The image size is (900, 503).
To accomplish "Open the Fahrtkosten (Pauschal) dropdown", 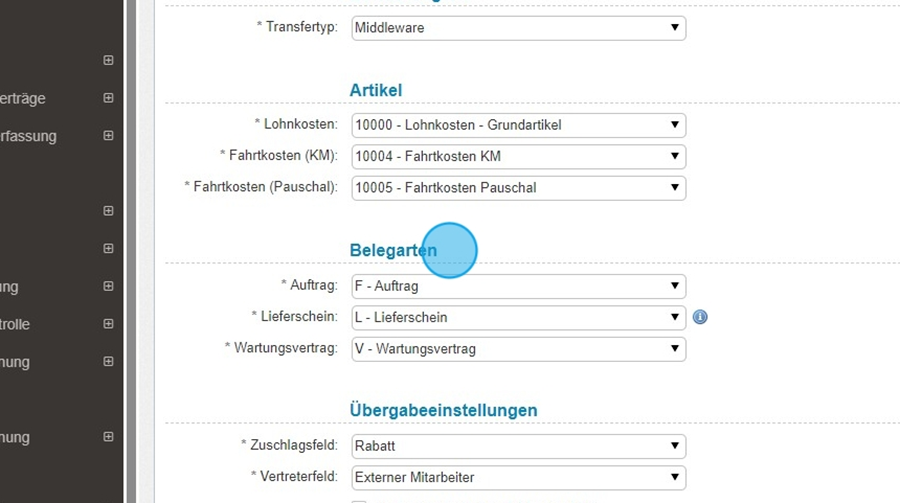I will [518, 187].
